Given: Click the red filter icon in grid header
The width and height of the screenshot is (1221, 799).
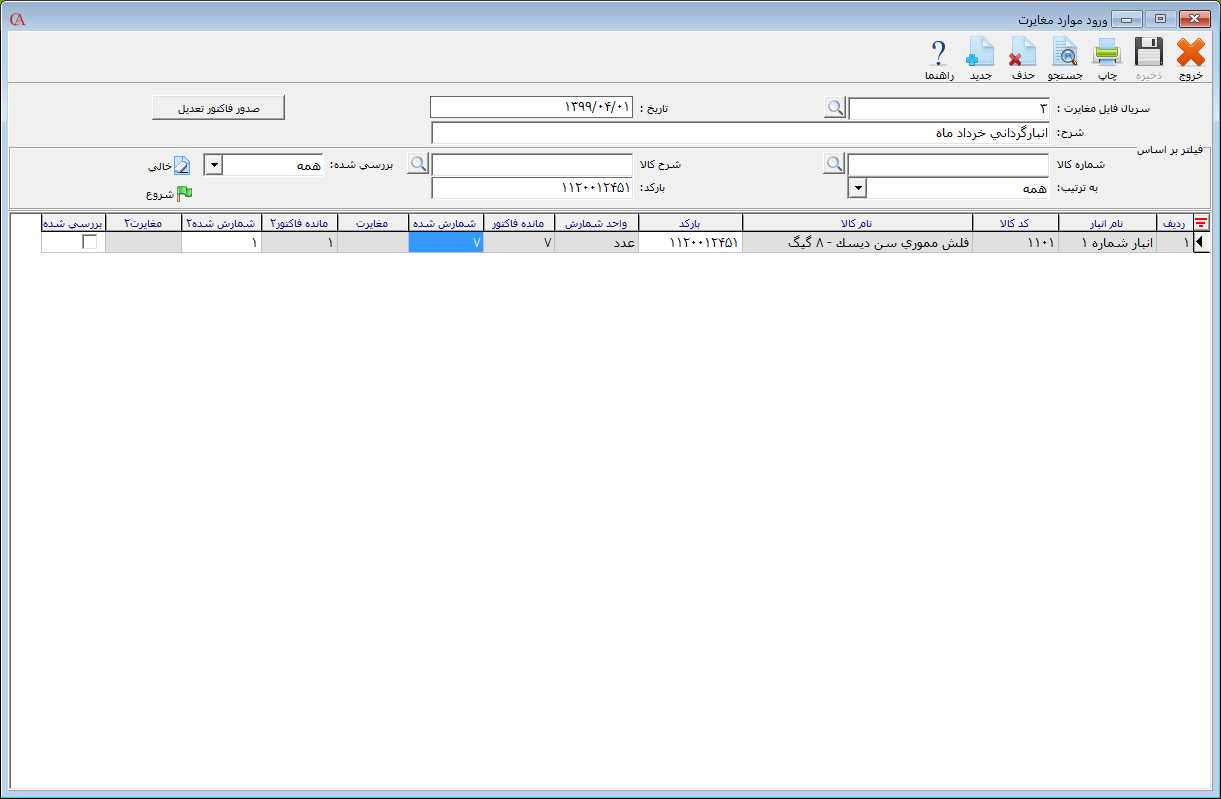Looking at the screenshot, I should coord(1201,223).
